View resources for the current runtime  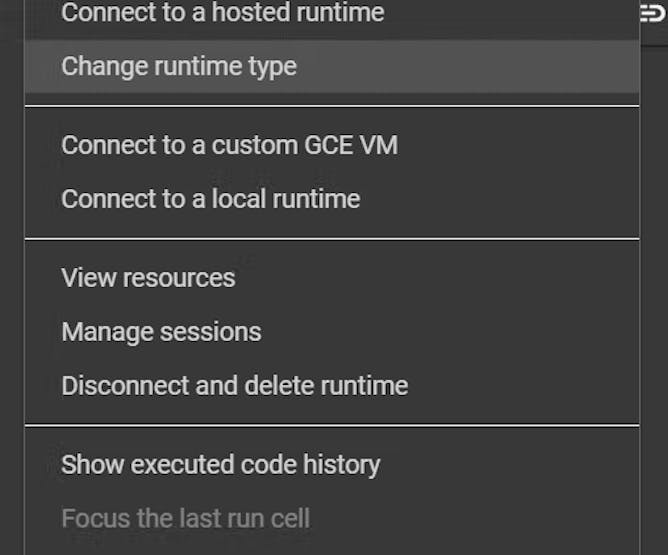(148, 278)
